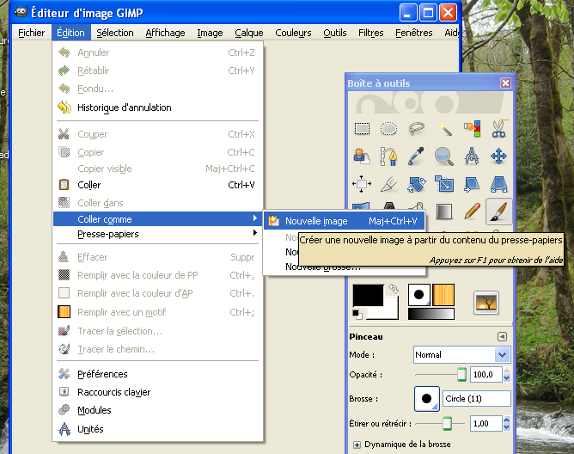Screen dimensions: 574x454
Task: Close the Boîte à outils window
Action: (x=506, y=83)
